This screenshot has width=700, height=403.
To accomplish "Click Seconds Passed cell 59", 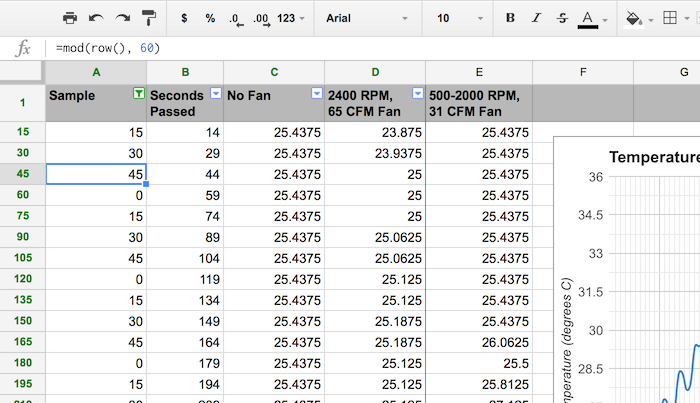I will pyautogui.click(x=185, y=195).
